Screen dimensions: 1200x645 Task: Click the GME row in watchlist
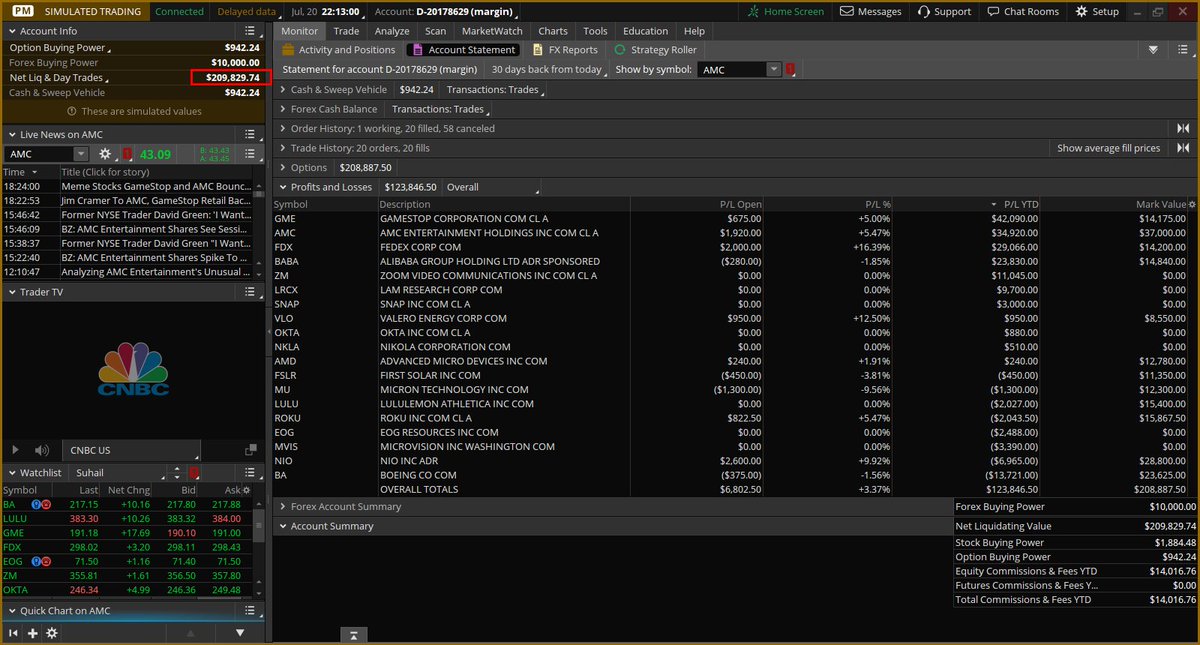point(125,533)
